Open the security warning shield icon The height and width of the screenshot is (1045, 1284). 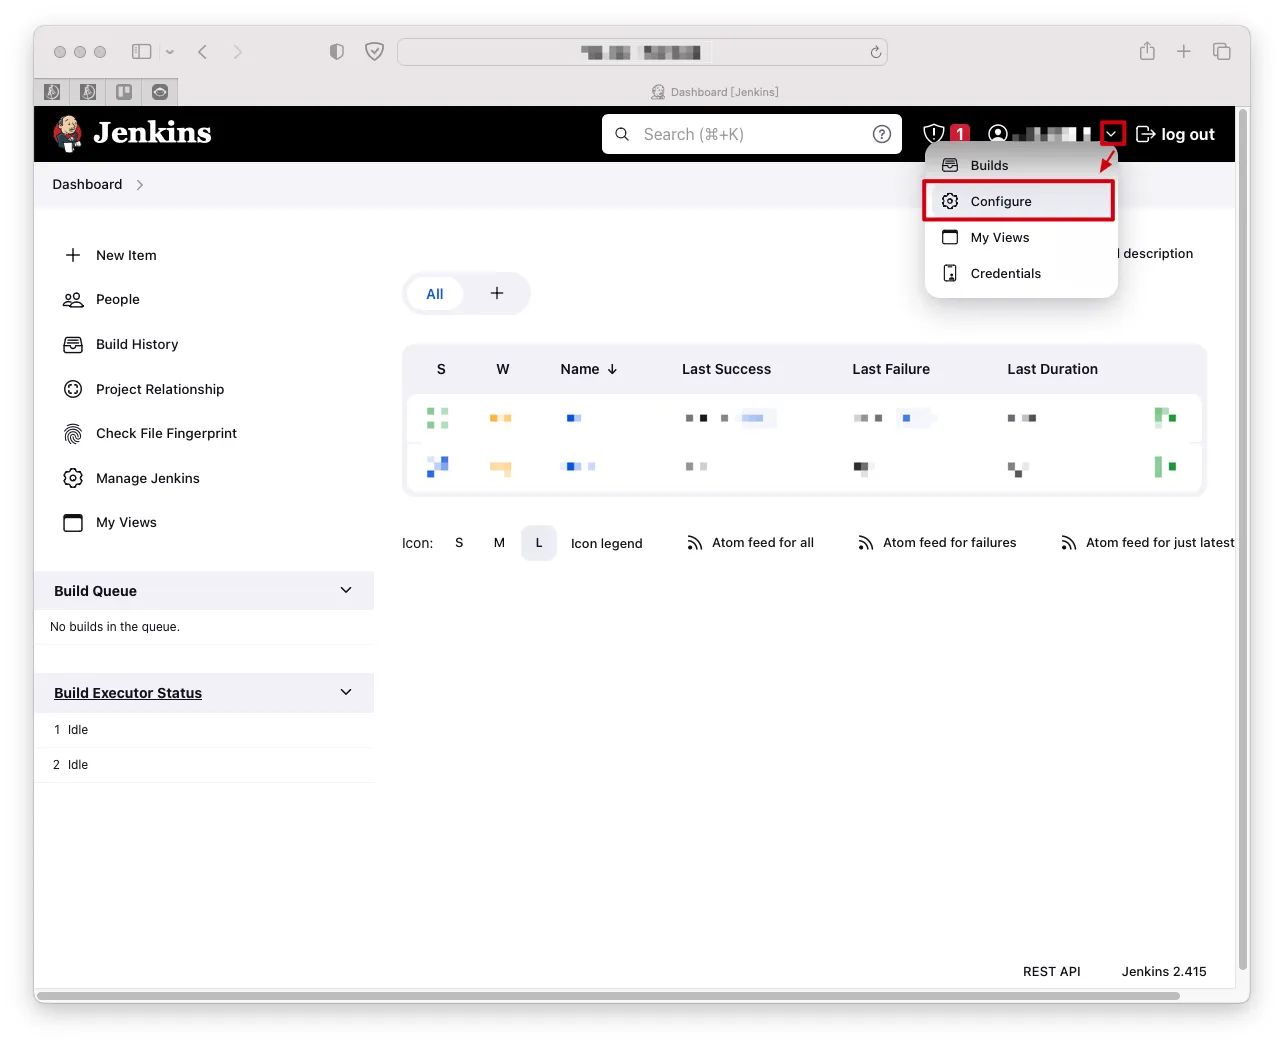(934, 133)
